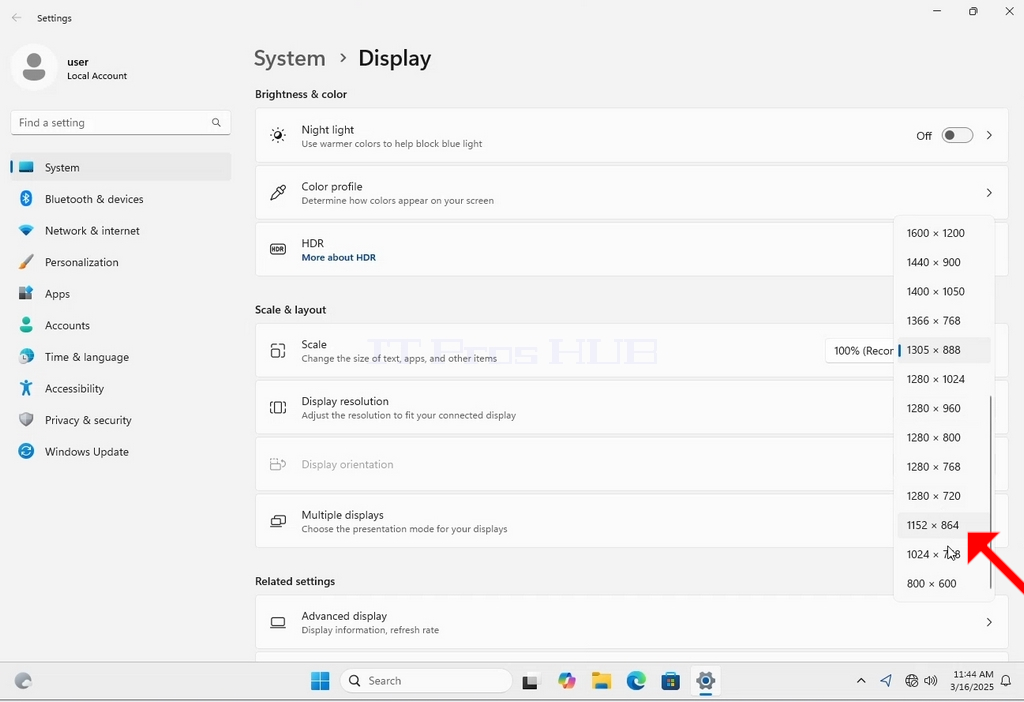Image resolution: width=1024 pixels, height=702 pixels.
Task: Choose 1280 × 960 resolution
Action: [x=944, y=408]
